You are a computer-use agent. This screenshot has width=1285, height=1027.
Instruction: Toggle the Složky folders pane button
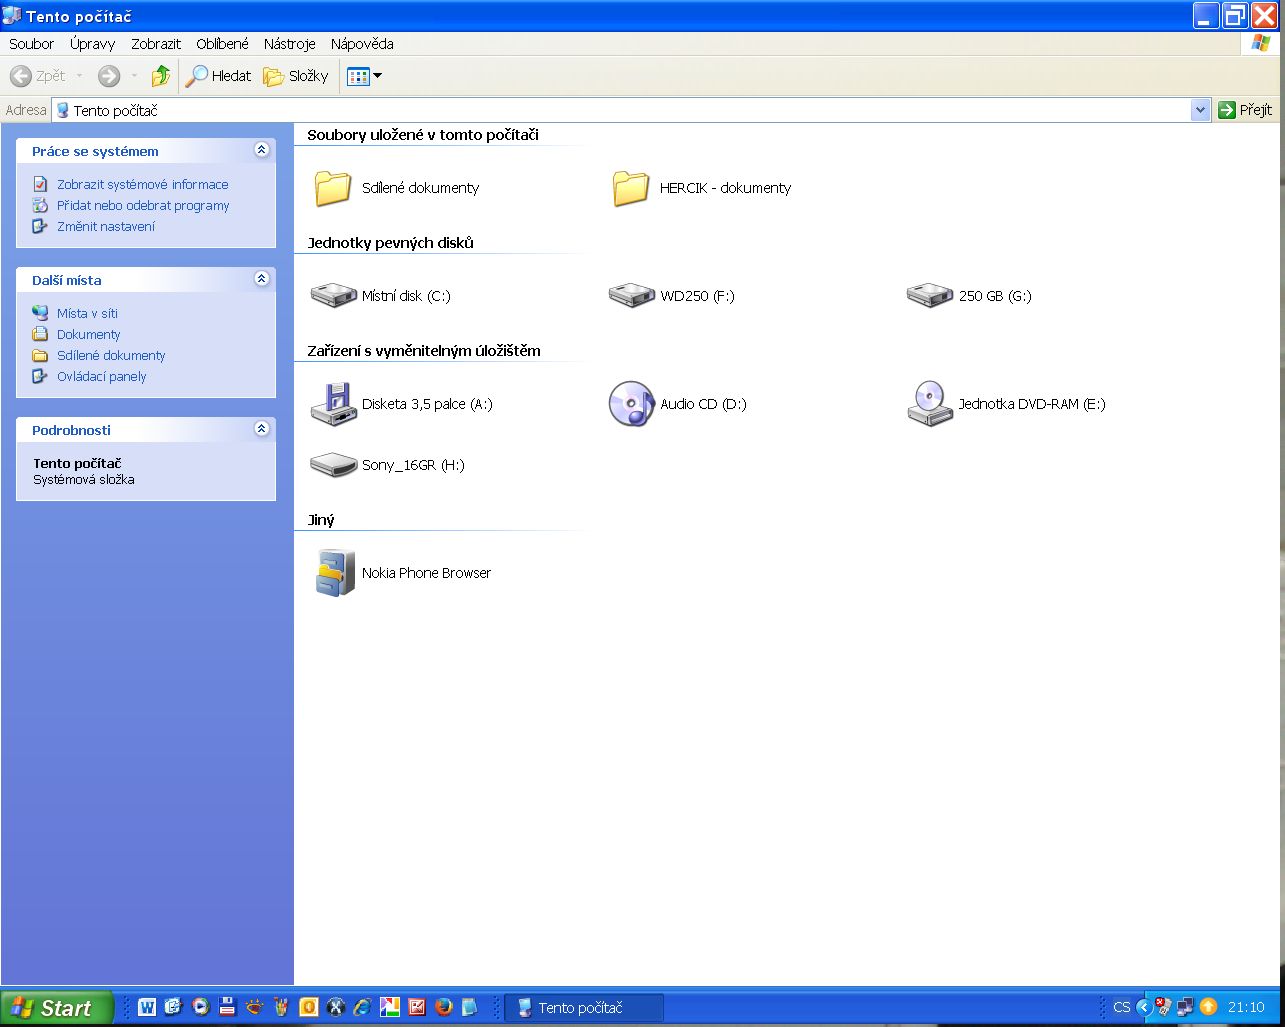[296, 76]
